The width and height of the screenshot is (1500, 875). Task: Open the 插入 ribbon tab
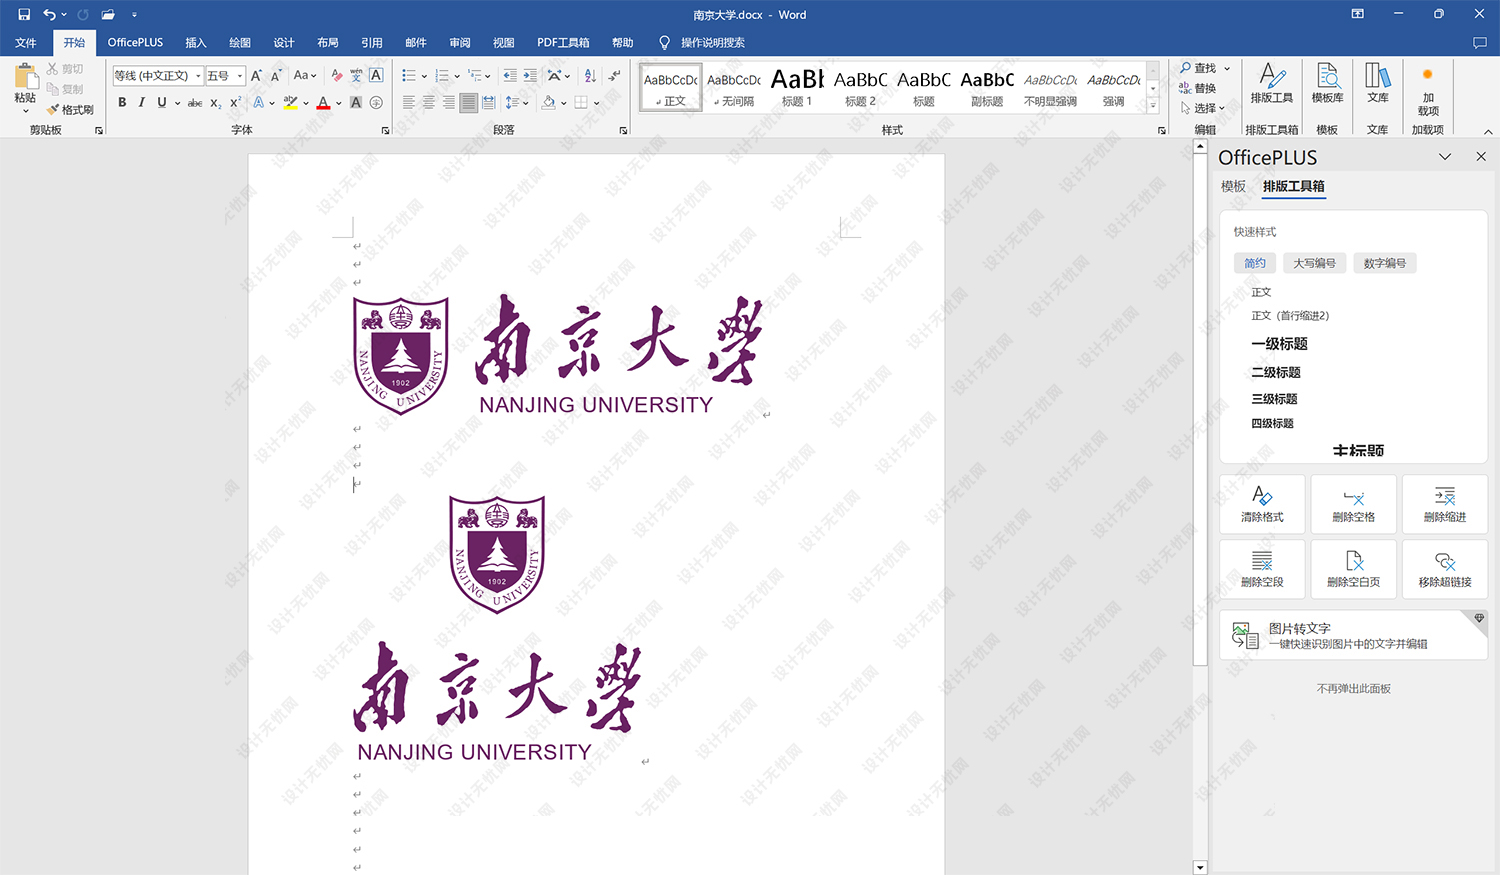click(196, 42)
